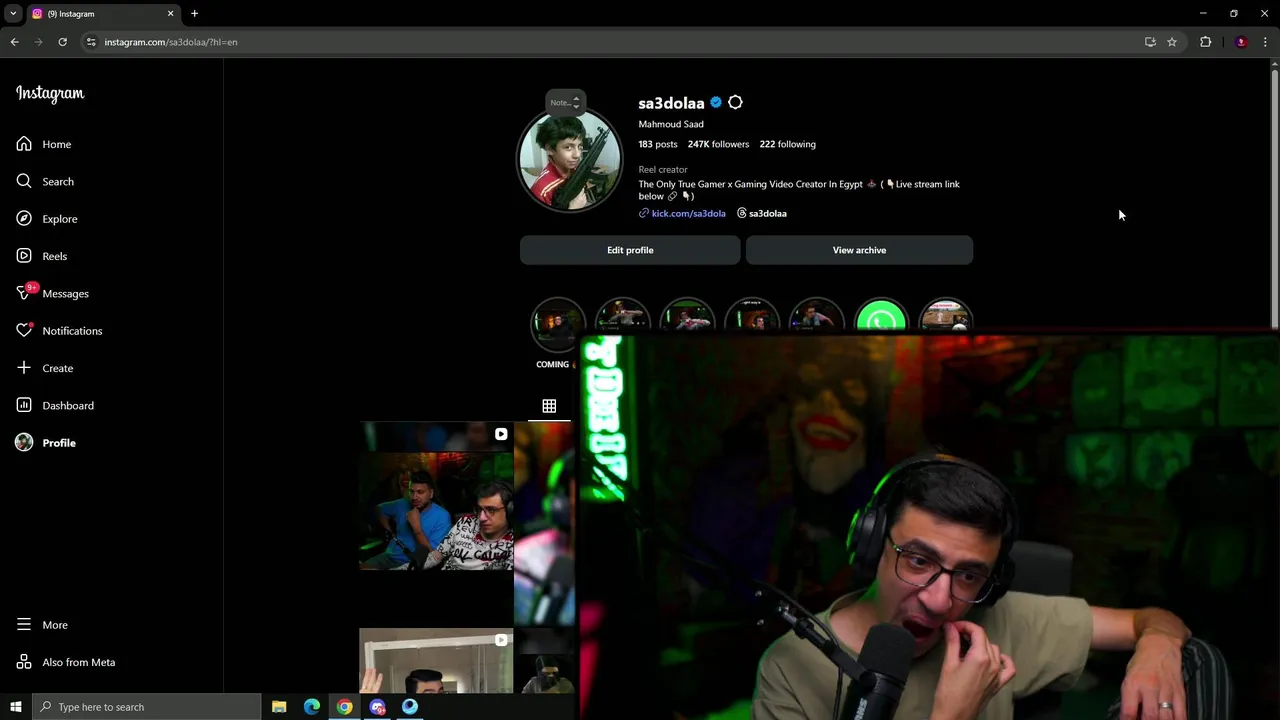Open File Explorer from taskbar
Screen dimensions: 1280x720
279,707
